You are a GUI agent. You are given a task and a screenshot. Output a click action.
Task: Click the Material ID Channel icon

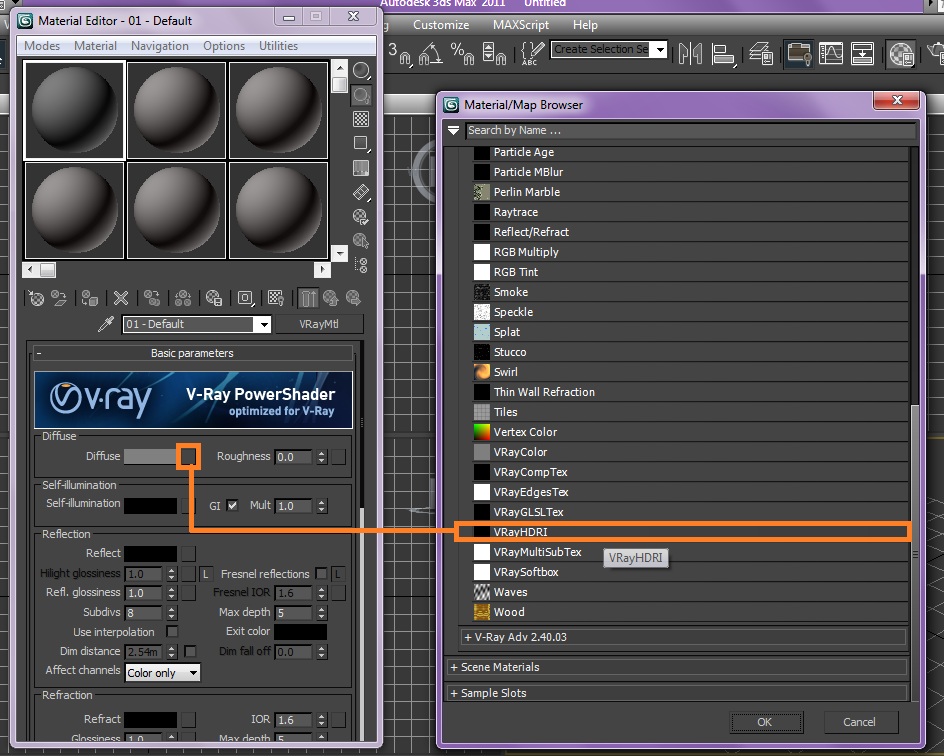(x=245, y=298)
